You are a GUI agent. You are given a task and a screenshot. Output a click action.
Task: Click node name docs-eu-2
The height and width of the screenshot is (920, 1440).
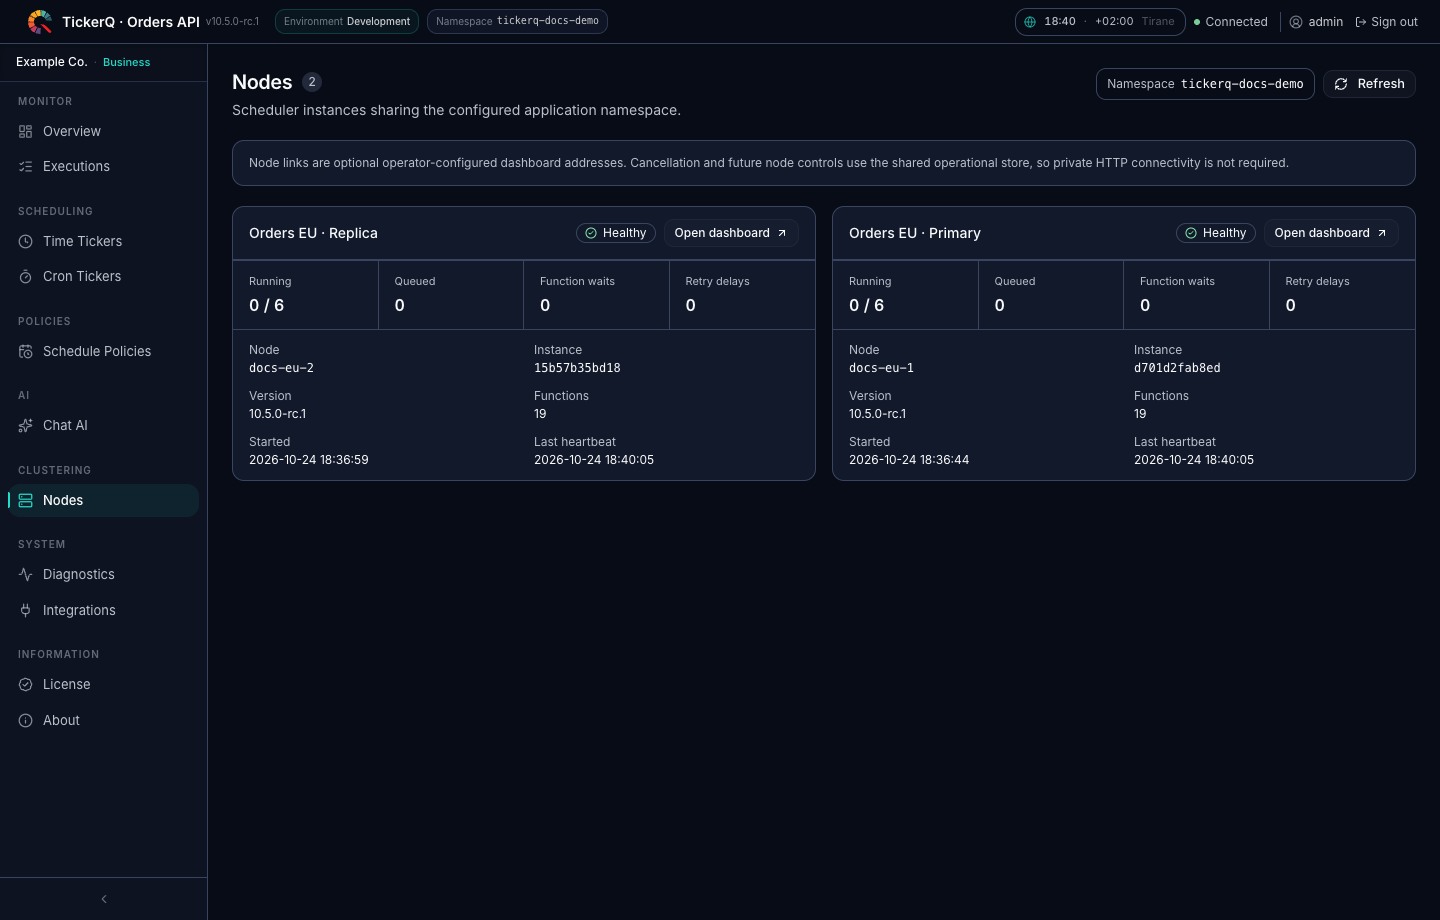(x=281, y=368)
